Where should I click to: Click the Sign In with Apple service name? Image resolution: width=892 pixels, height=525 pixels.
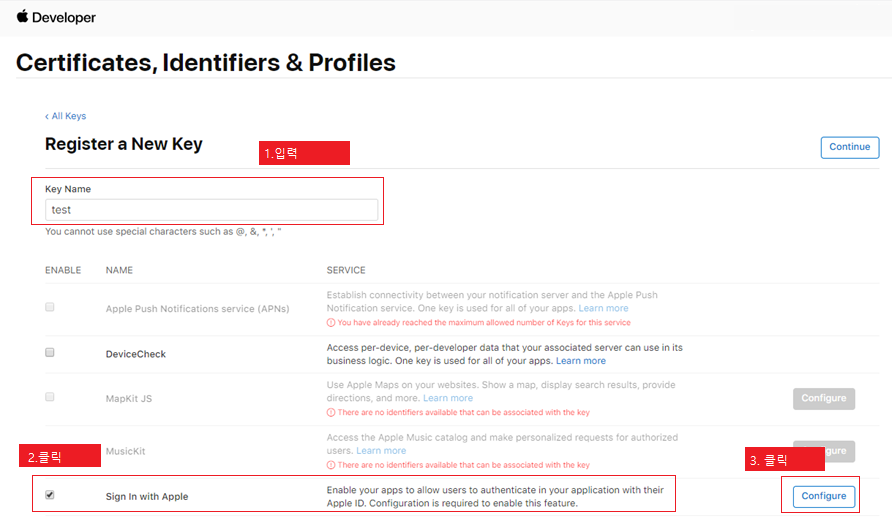coord(147,497)
